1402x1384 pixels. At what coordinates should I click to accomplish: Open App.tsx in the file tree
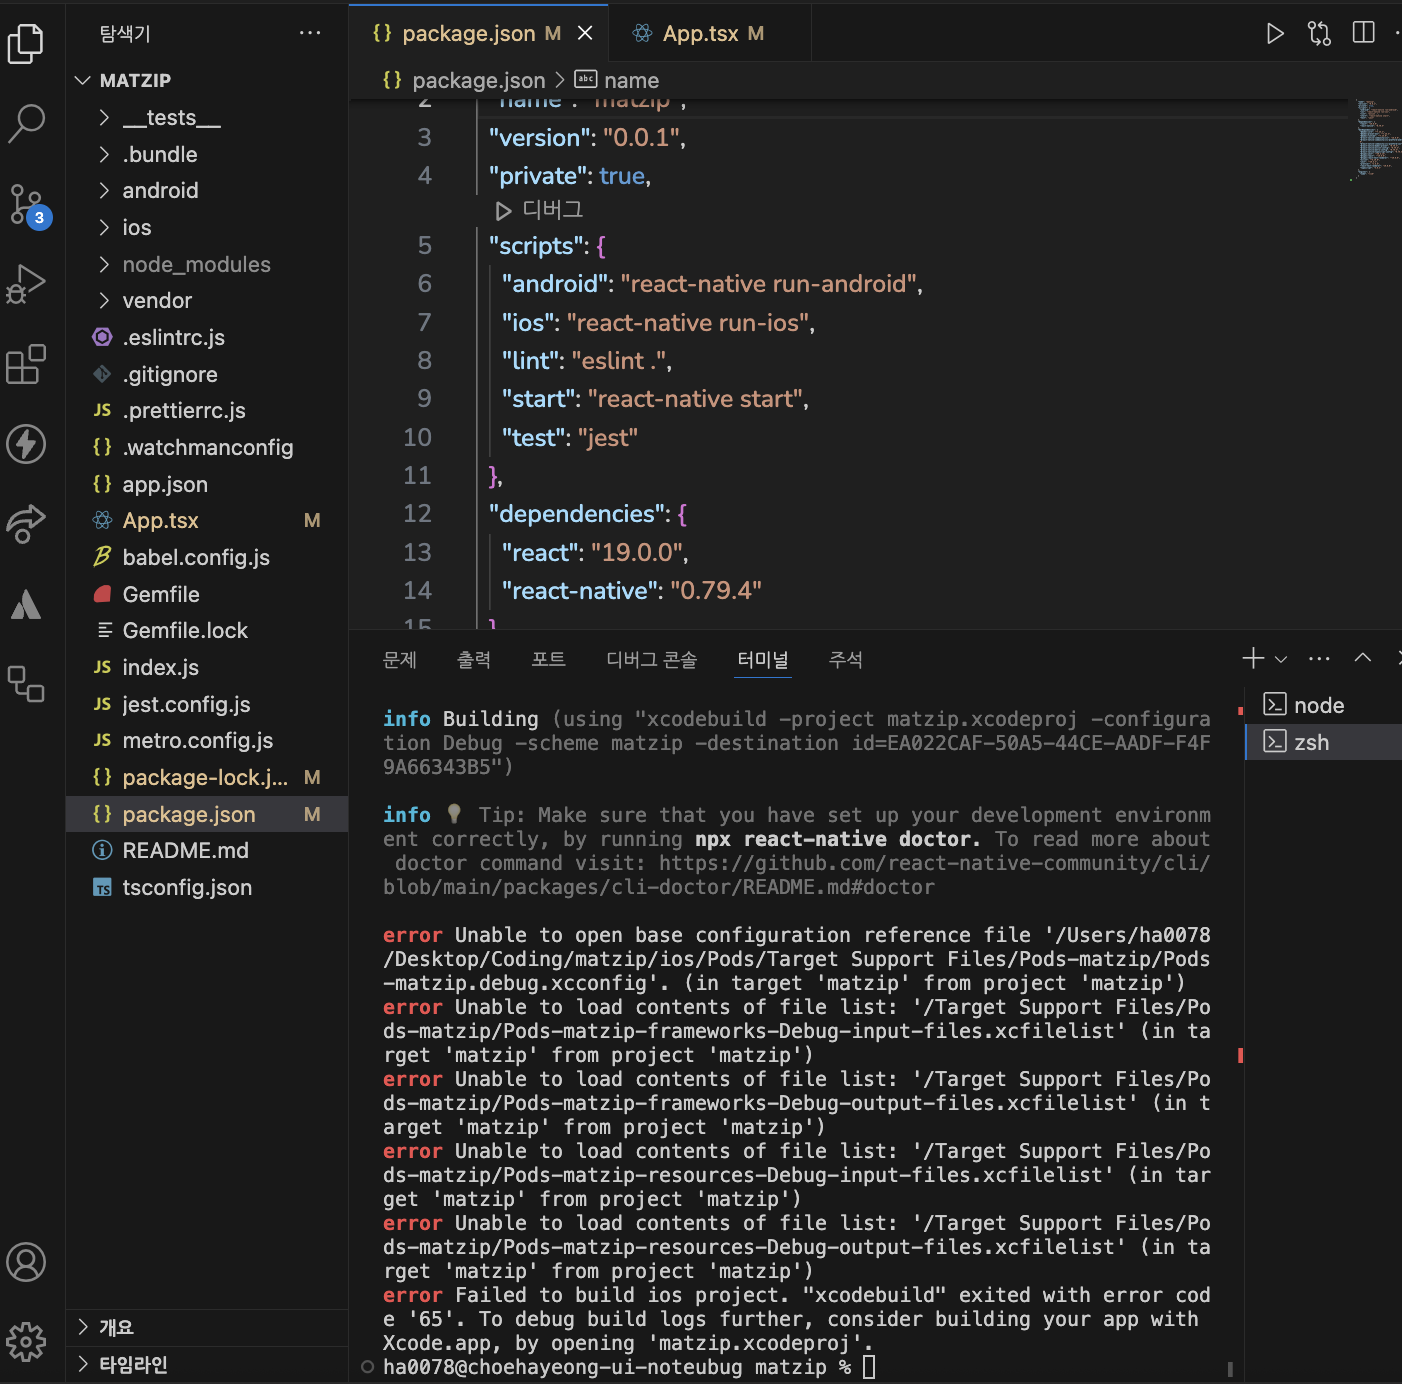click(x=207, y=520)
